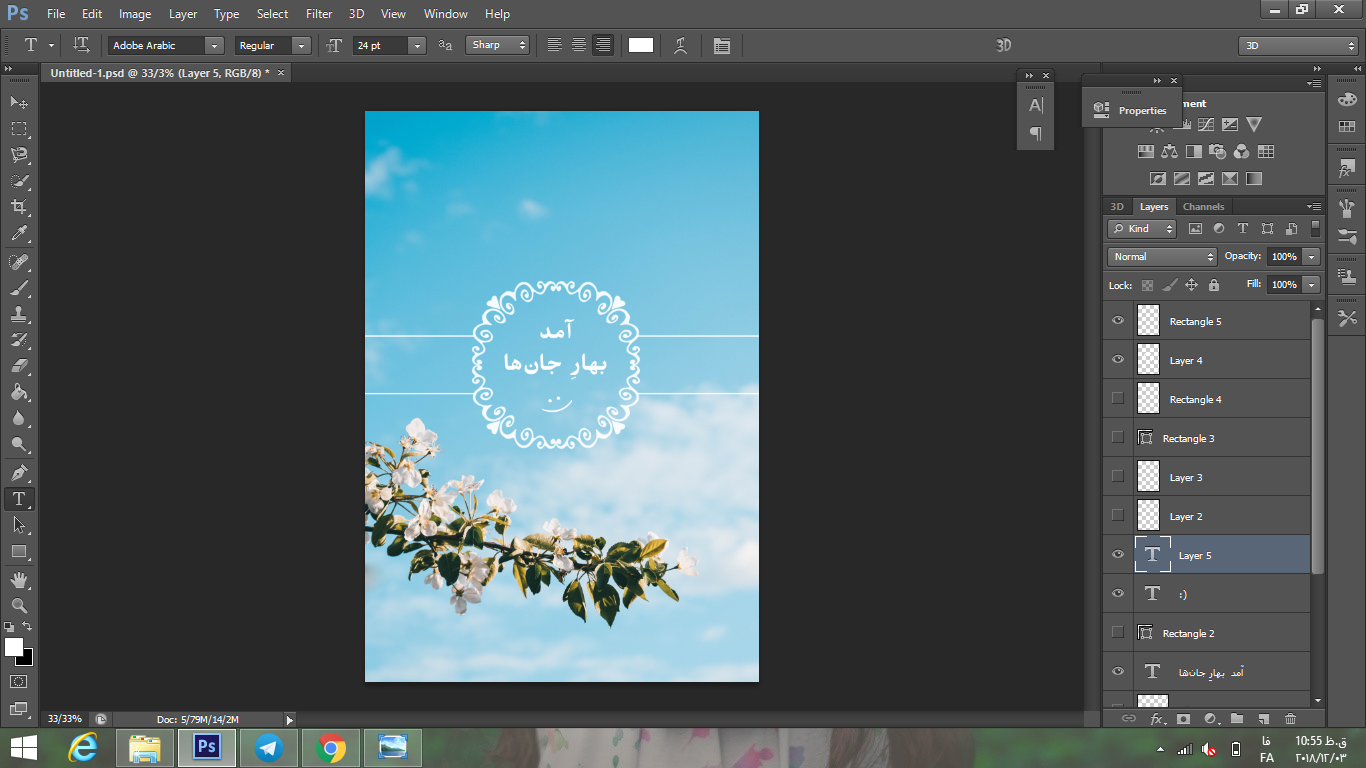Open the Filter menu
Viewport: 1366px width, 768px height.
(x=319, y=14)
